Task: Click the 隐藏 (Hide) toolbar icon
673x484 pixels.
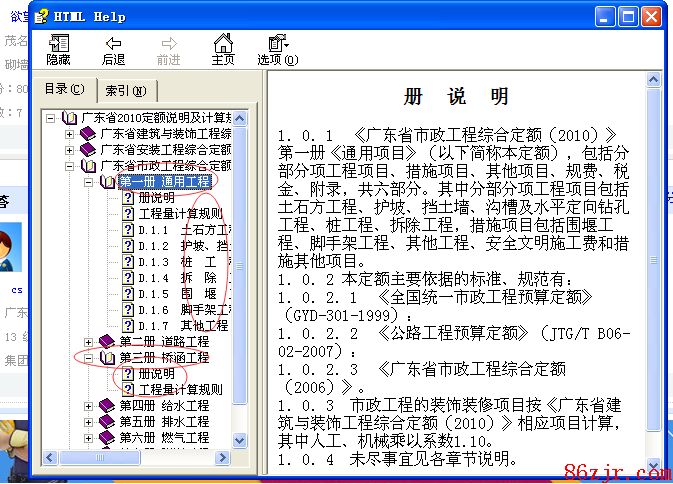Action: click(58, 49)
